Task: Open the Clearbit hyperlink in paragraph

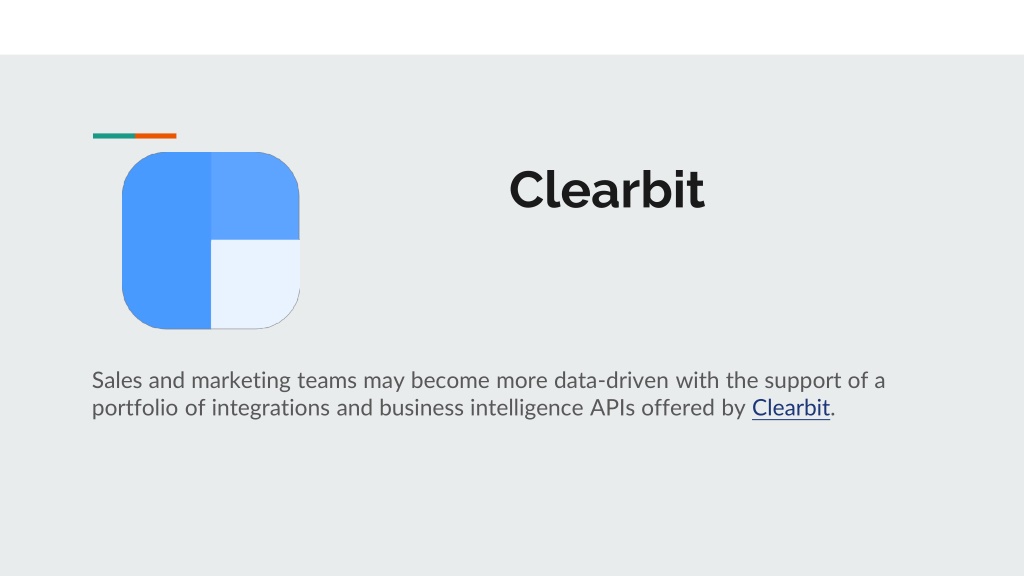Action: 791,408
